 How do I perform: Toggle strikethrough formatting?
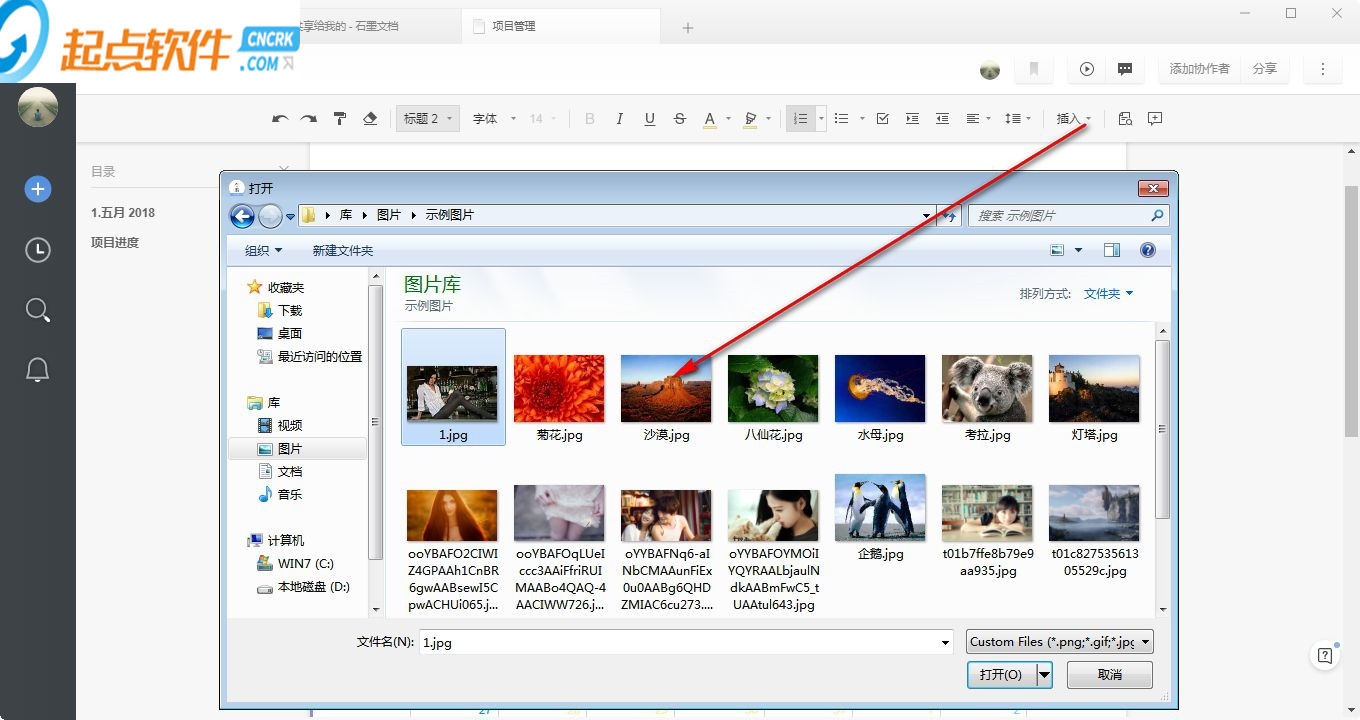pos(680,119)
